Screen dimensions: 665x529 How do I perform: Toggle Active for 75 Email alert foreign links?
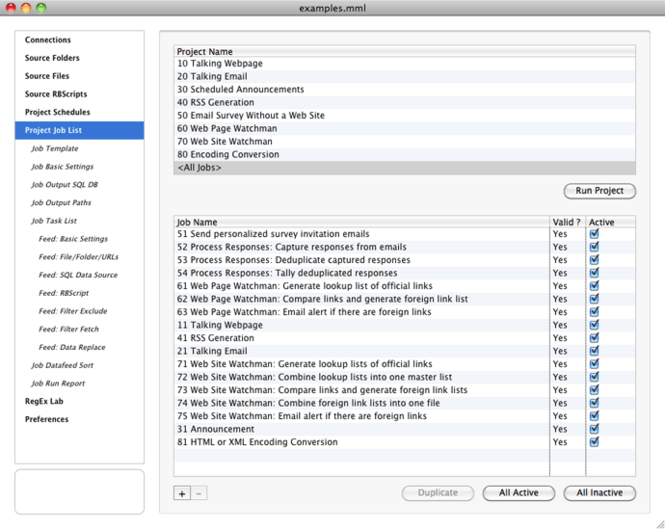tap(594, 416)
